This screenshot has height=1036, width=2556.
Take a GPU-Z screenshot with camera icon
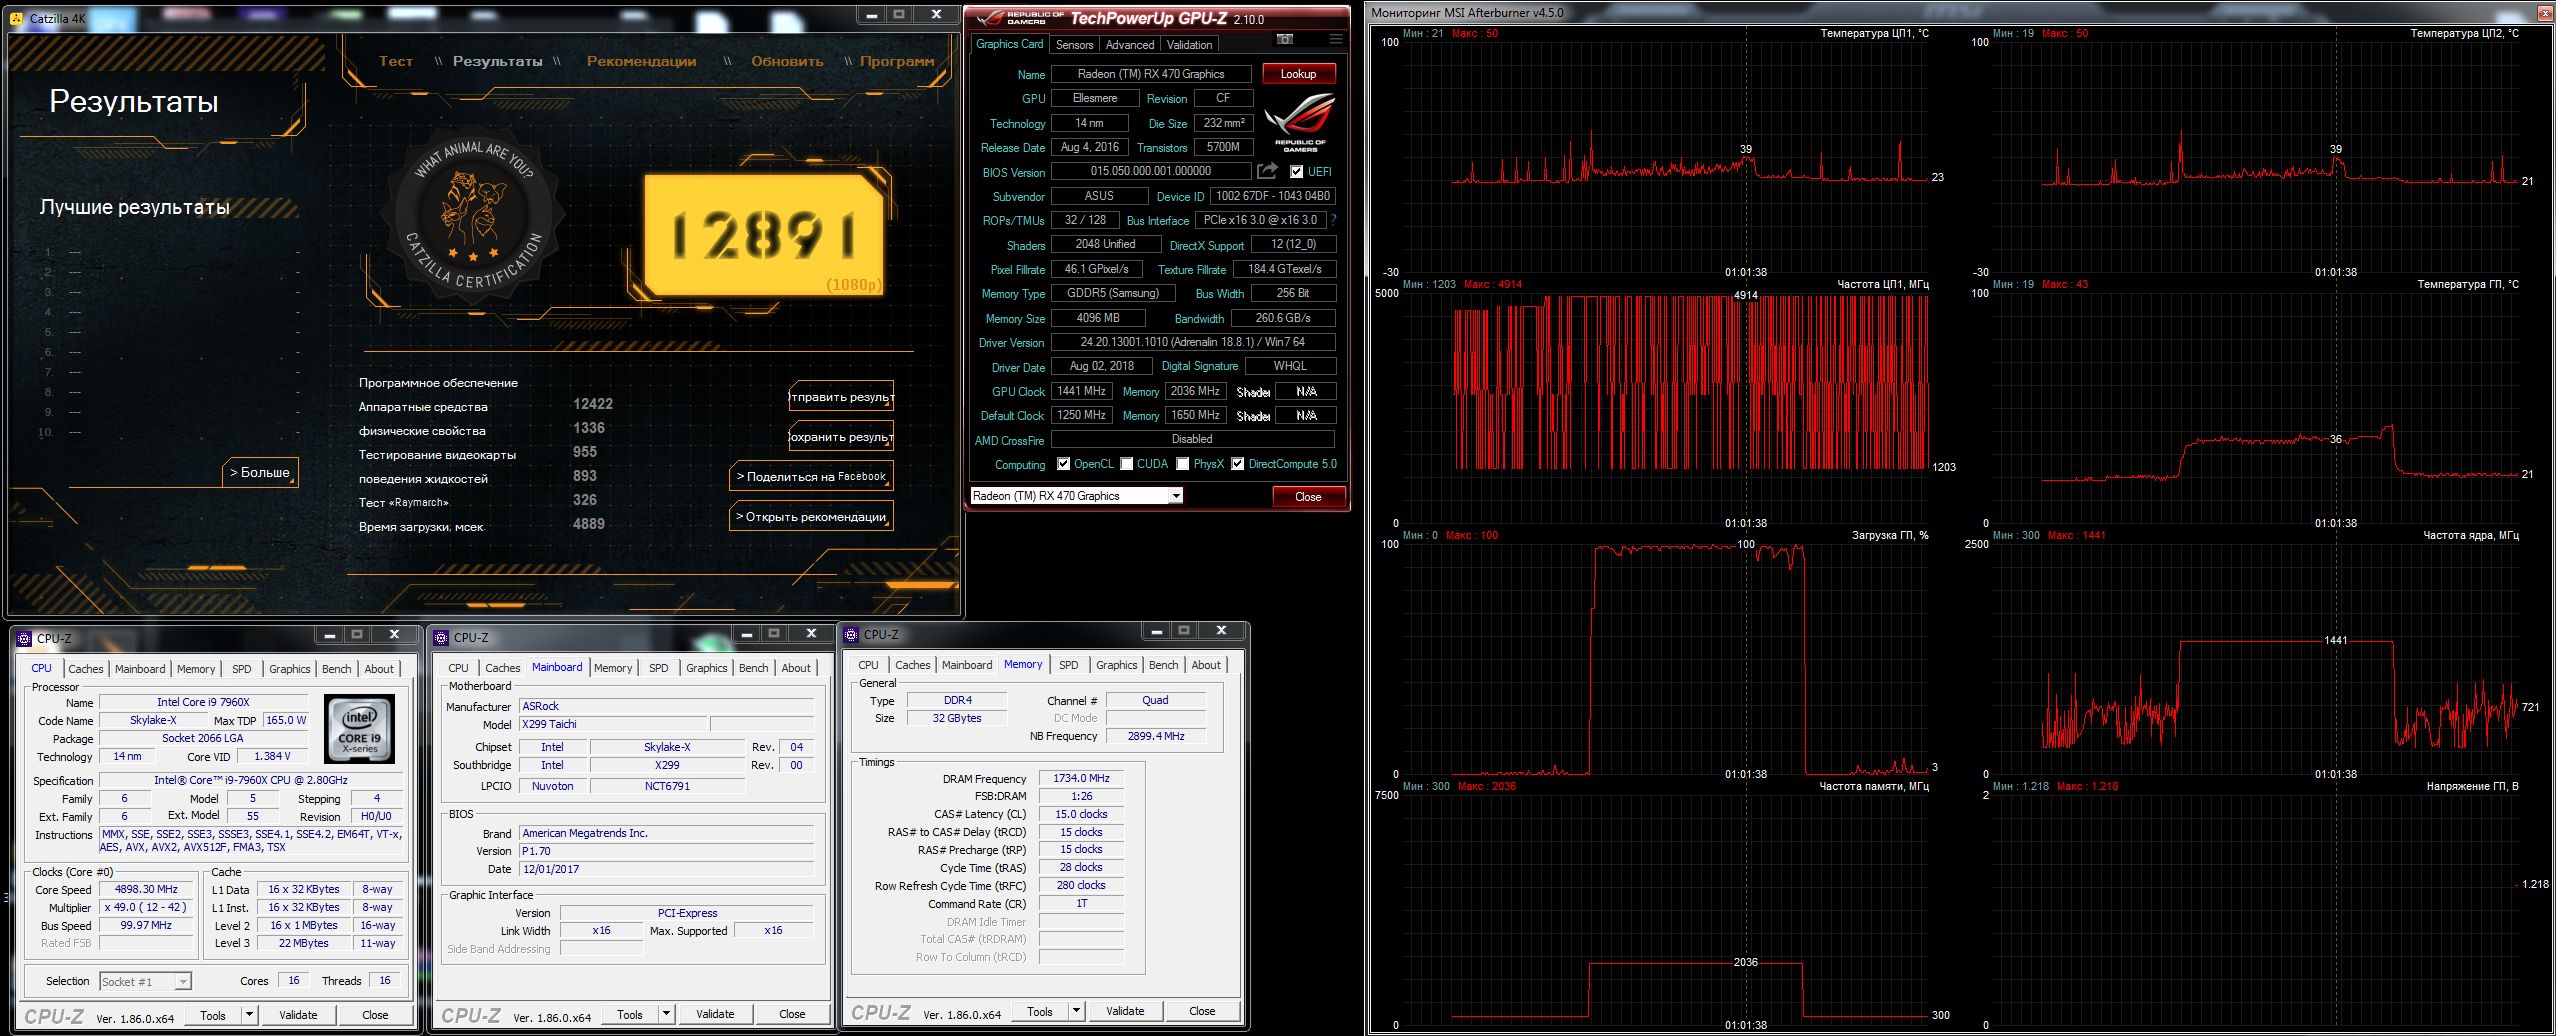[1285, 39]
